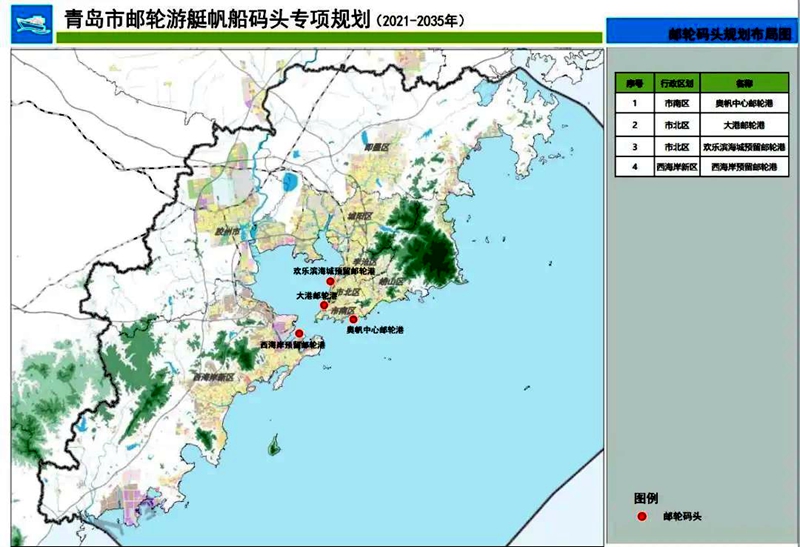
Task: Click the 城阳区 label on the map
Action: pyautogui.click(x=358, y=215)
